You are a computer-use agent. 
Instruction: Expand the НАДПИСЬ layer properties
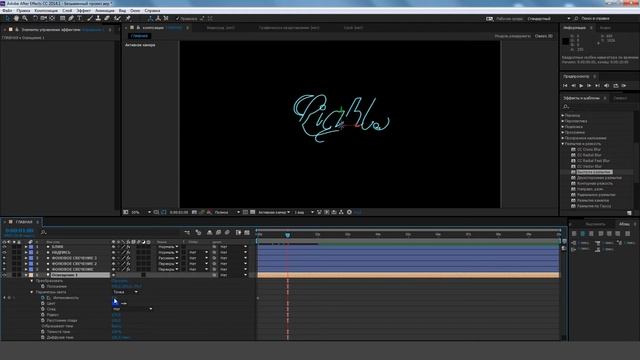[x=26, y=253]
